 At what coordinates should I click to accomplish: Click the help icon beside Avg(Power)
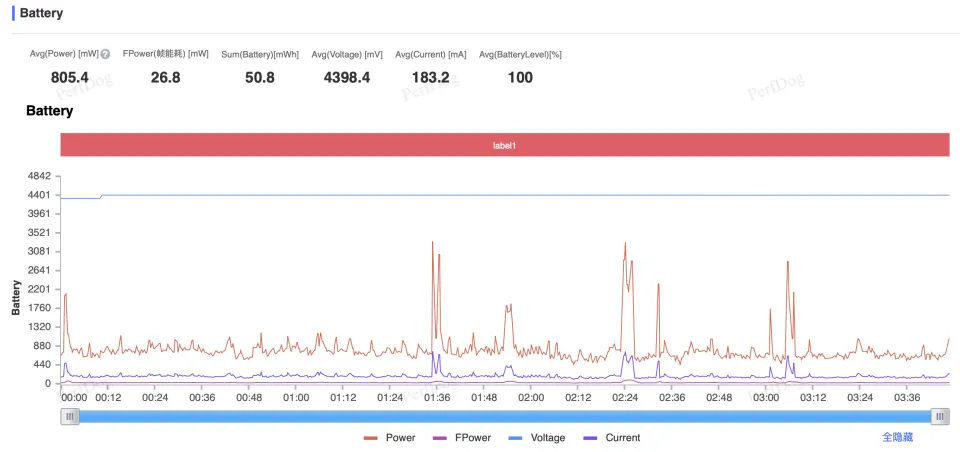[x=105, y=54]
